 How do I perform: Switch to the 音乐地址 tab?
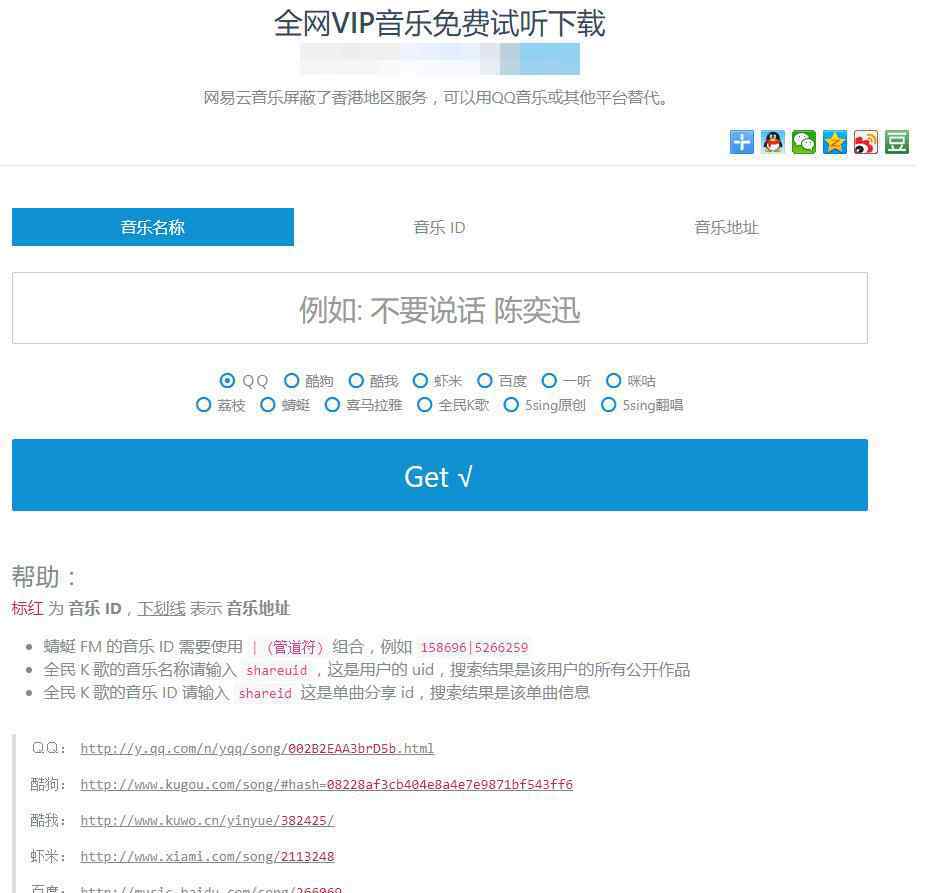(x=726, y=227)
